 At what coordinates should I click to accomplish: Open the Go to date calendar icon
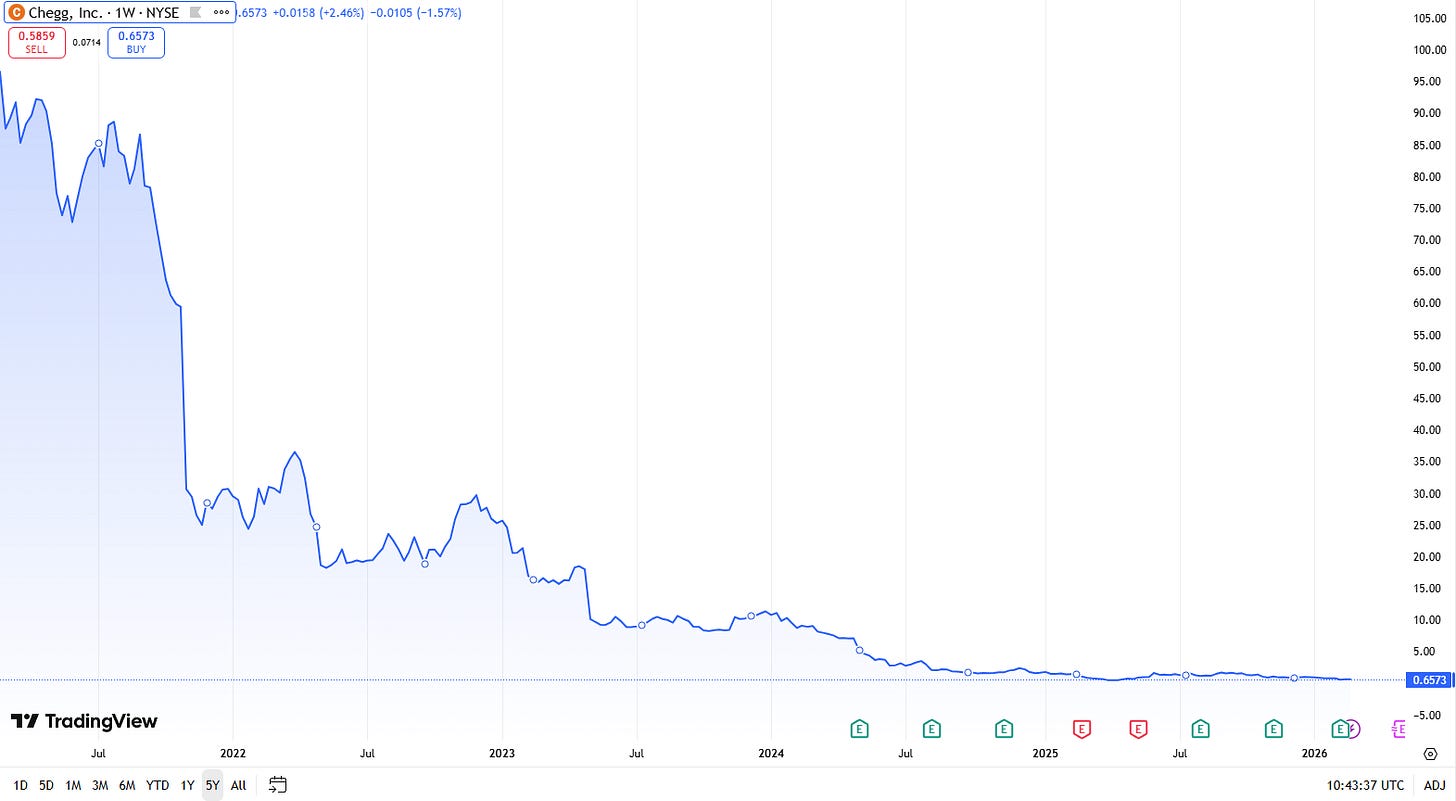tap(278, 785)
